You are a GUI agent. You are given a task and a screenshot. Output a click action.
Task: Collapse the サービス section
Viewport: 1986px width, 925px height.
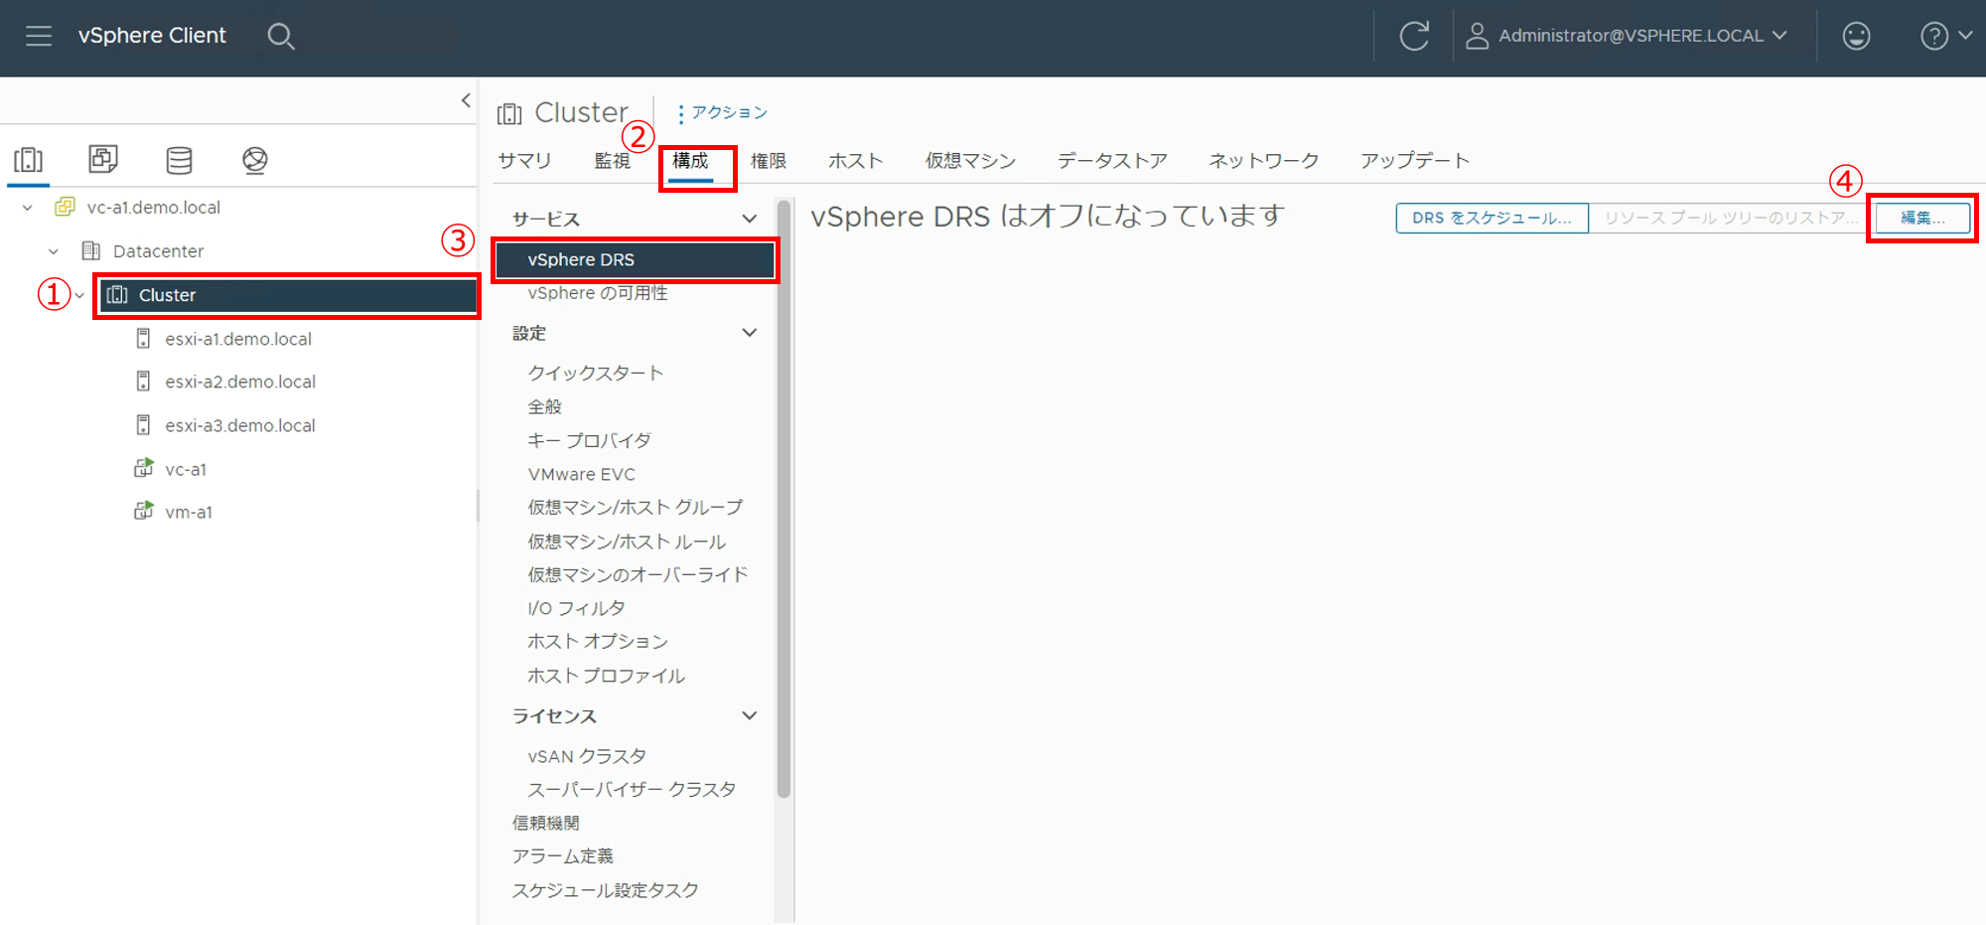click(x=749, y=218)
